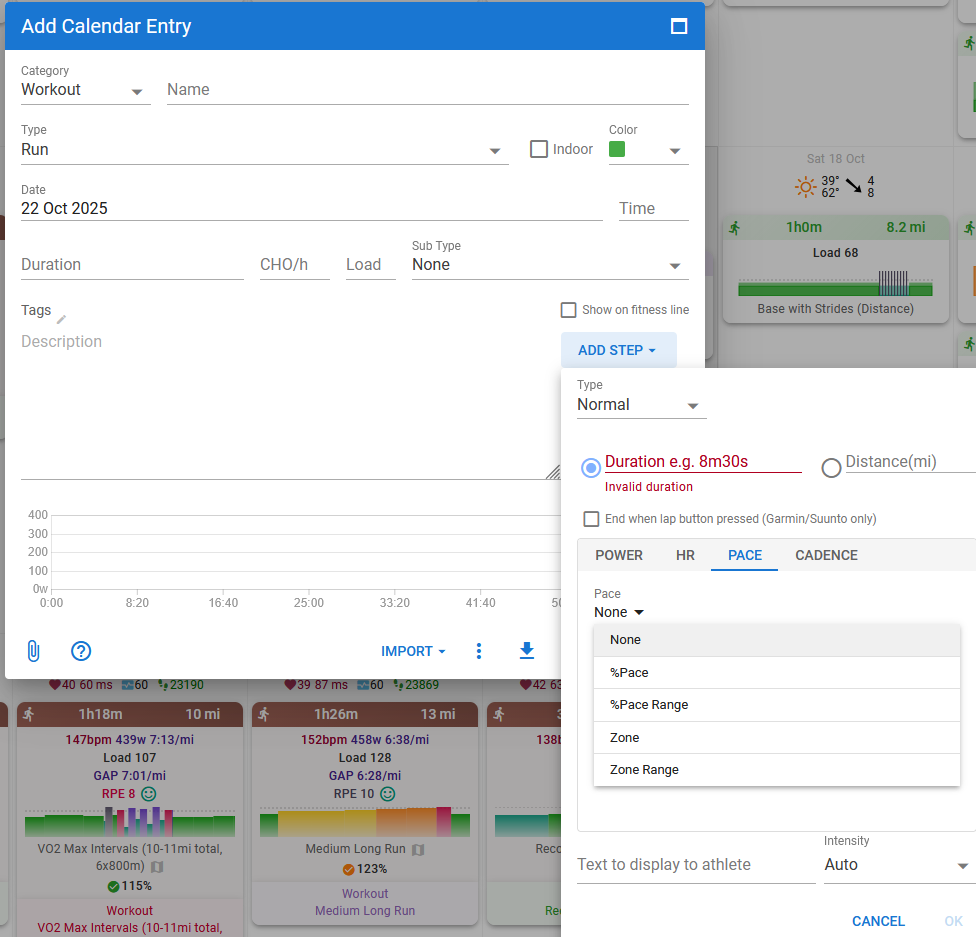
Task: Click the smiley face next to RPE 8
Action: click(x=149, y=794)
